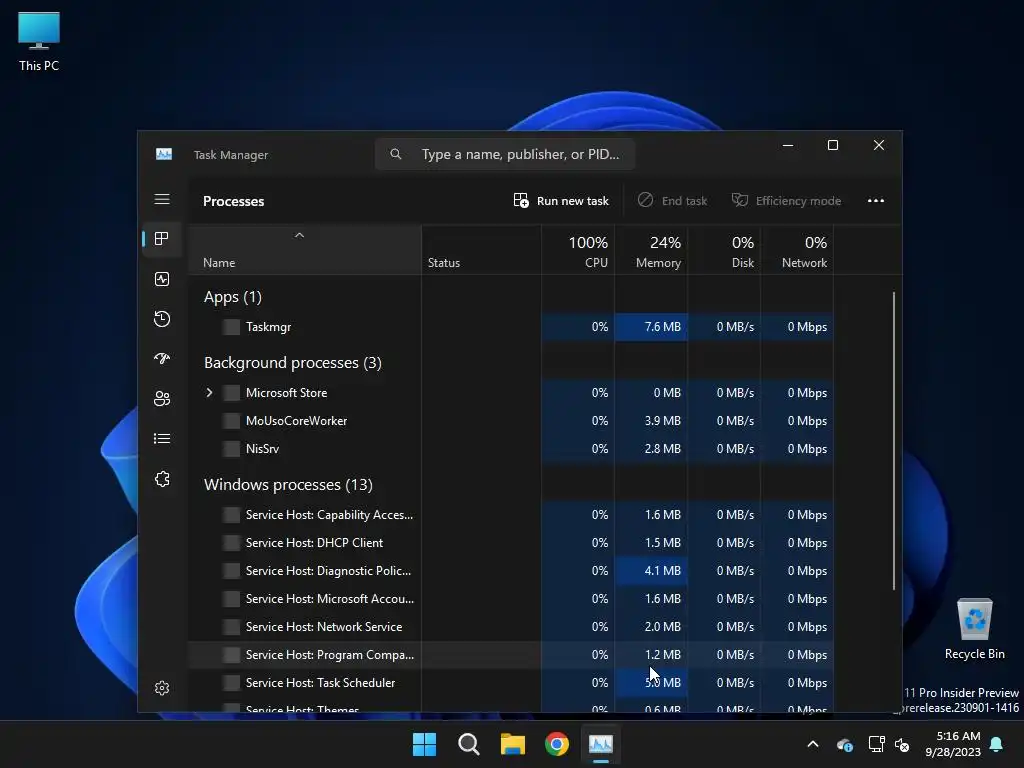The width and height of the screenshot is (1024, 768).
Task: Open Task Manager Settings gear icon
Action: point(162,688)
